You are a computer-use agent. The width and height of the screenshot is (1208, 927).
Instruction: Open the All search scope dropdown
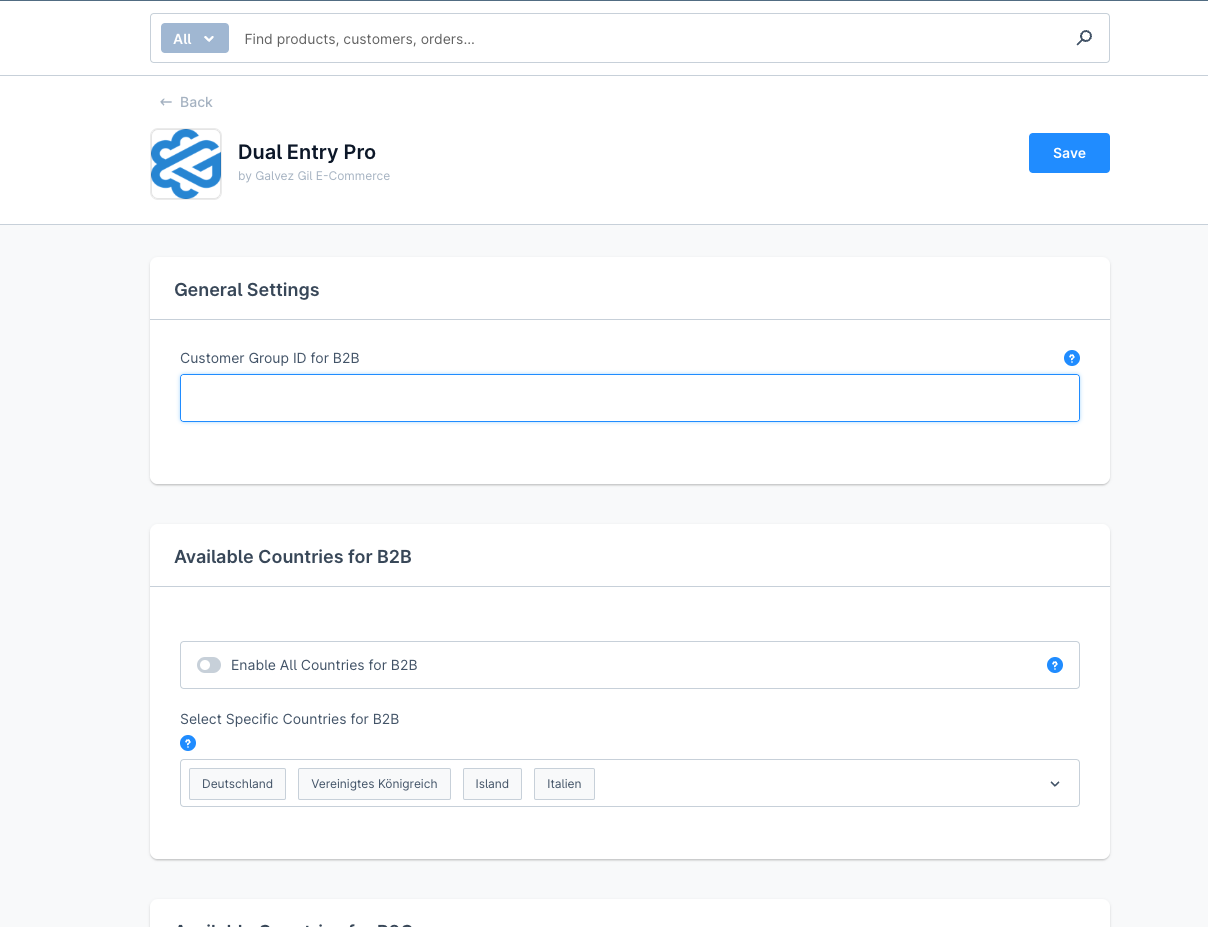pos(195,39)
